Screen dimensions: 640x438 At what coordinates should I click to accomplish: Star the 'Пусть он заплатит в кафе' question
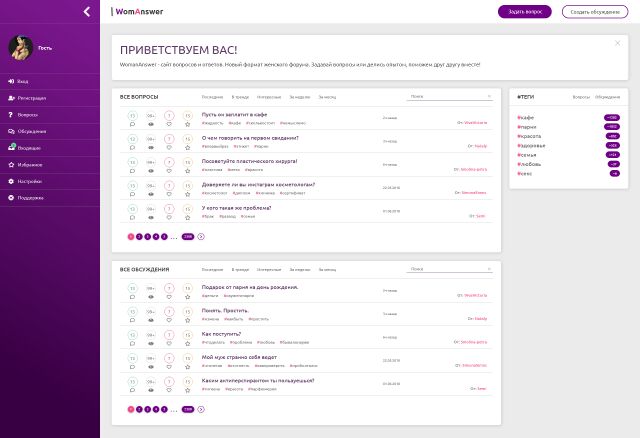point(187,125)
